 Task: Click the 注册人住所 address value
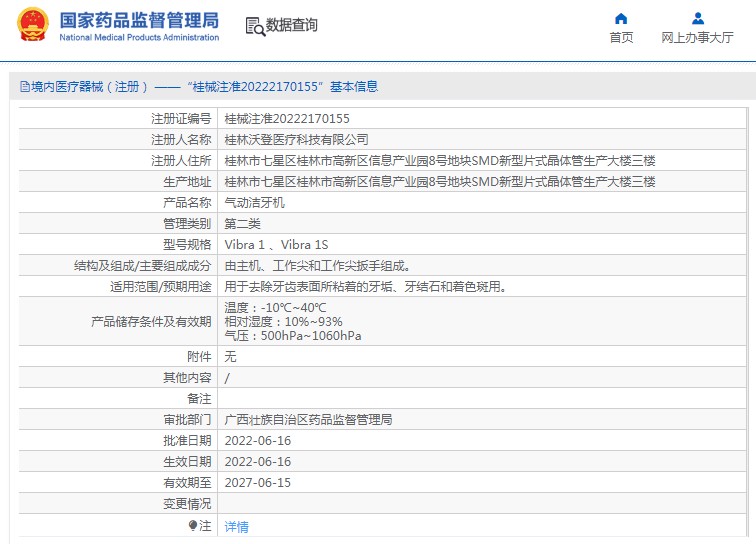point(440,161)
